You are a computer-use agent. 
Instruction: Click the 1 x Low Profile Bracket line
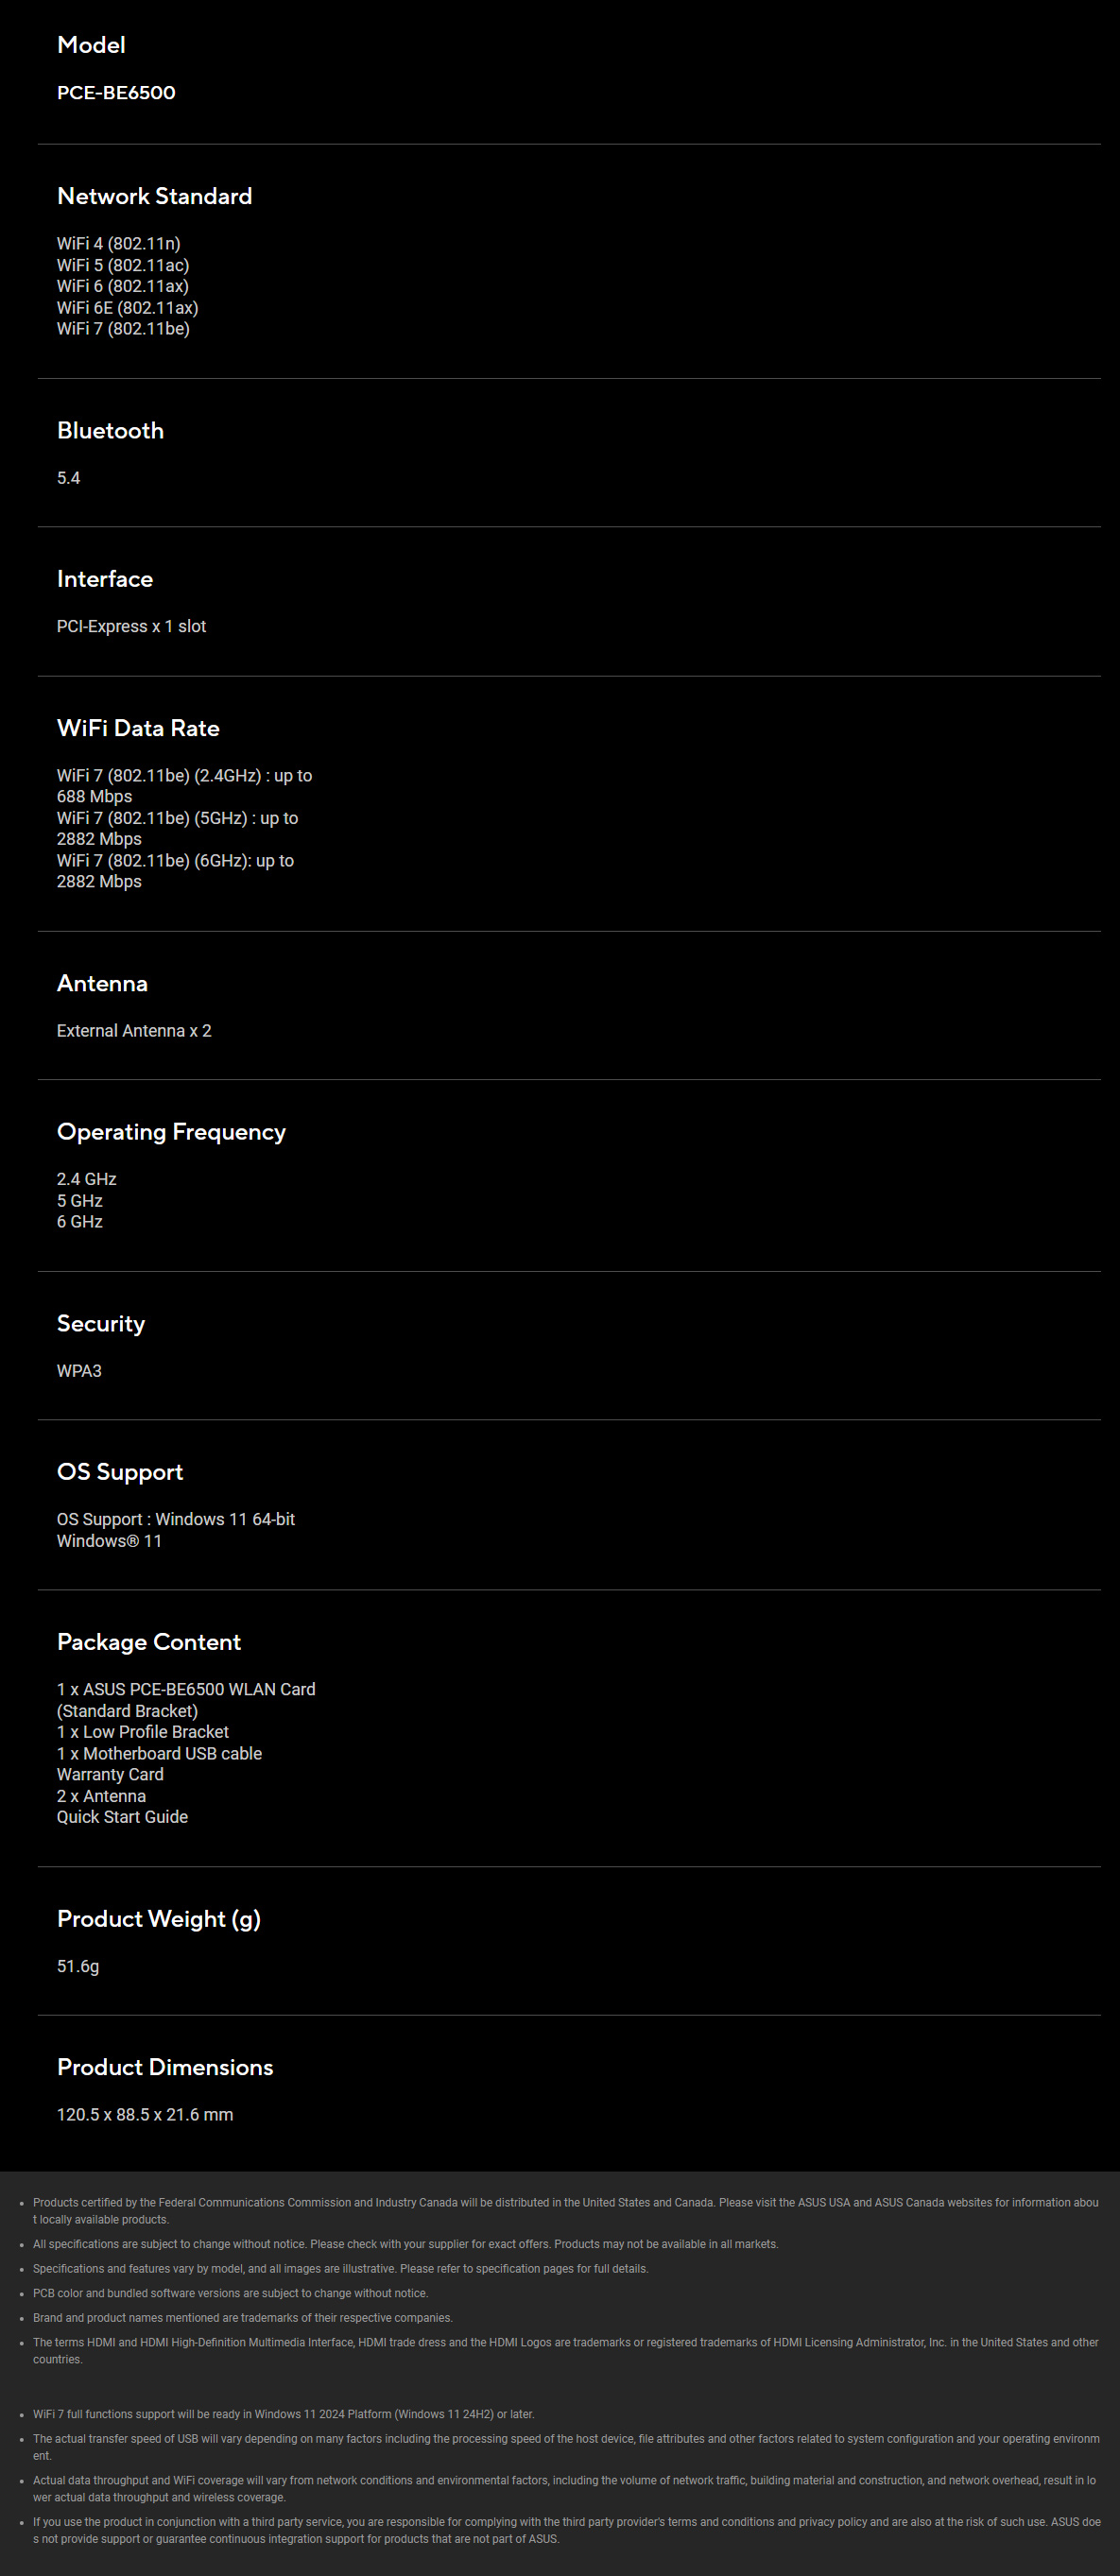[x=143, y=1732]
